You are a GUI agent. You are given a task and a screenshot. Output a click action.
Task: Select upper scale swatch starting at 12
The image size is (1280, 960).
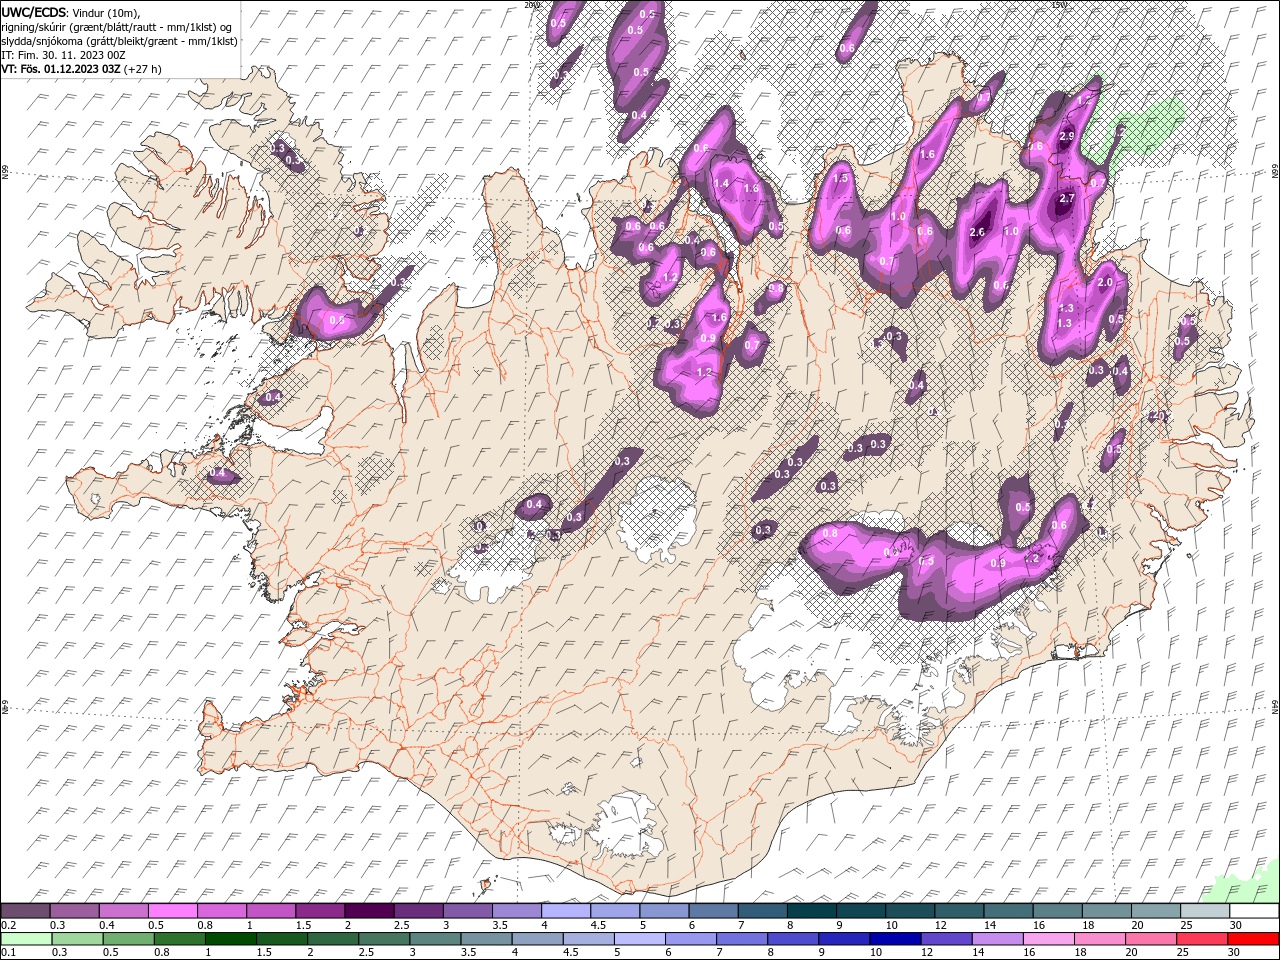tap(958, 911)
